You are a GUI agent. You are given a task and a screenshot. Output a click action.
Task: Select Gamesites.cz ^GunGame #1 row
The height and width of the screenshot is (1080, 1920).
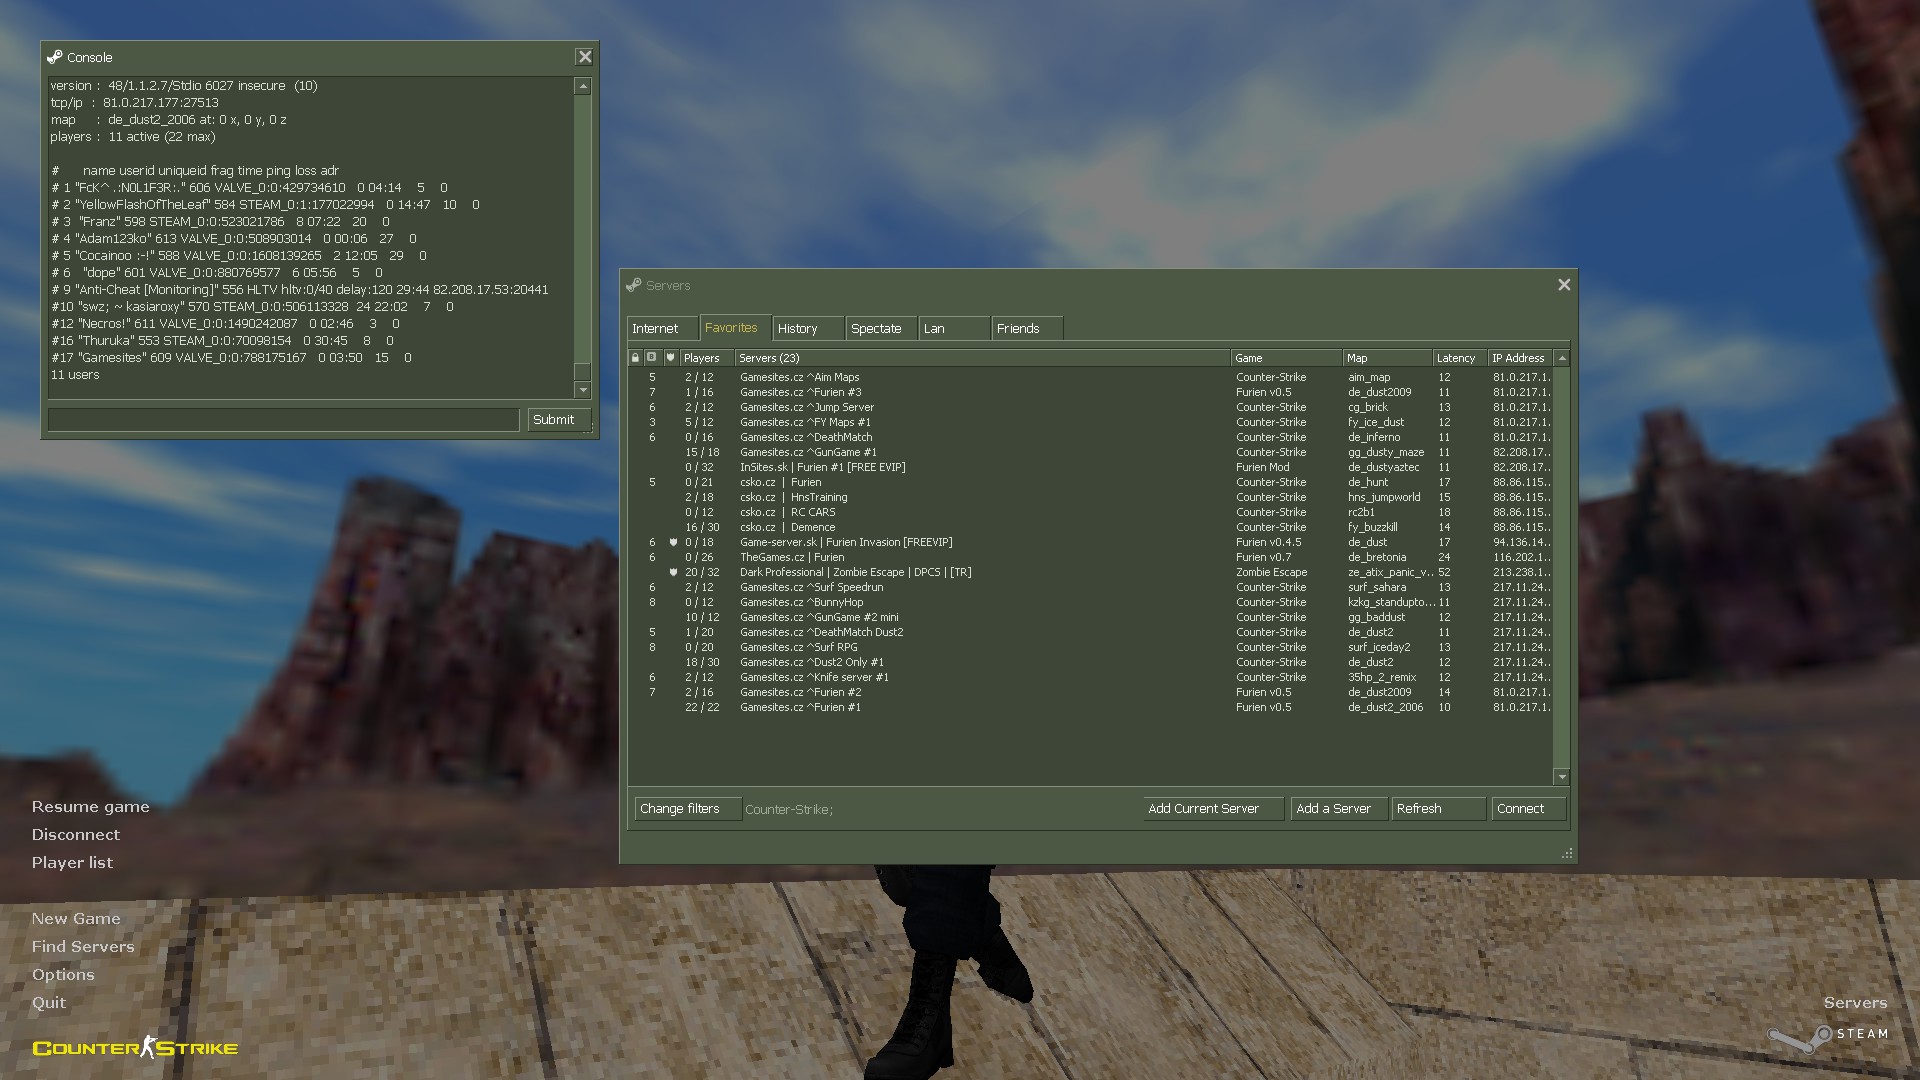coord(1090,452)
